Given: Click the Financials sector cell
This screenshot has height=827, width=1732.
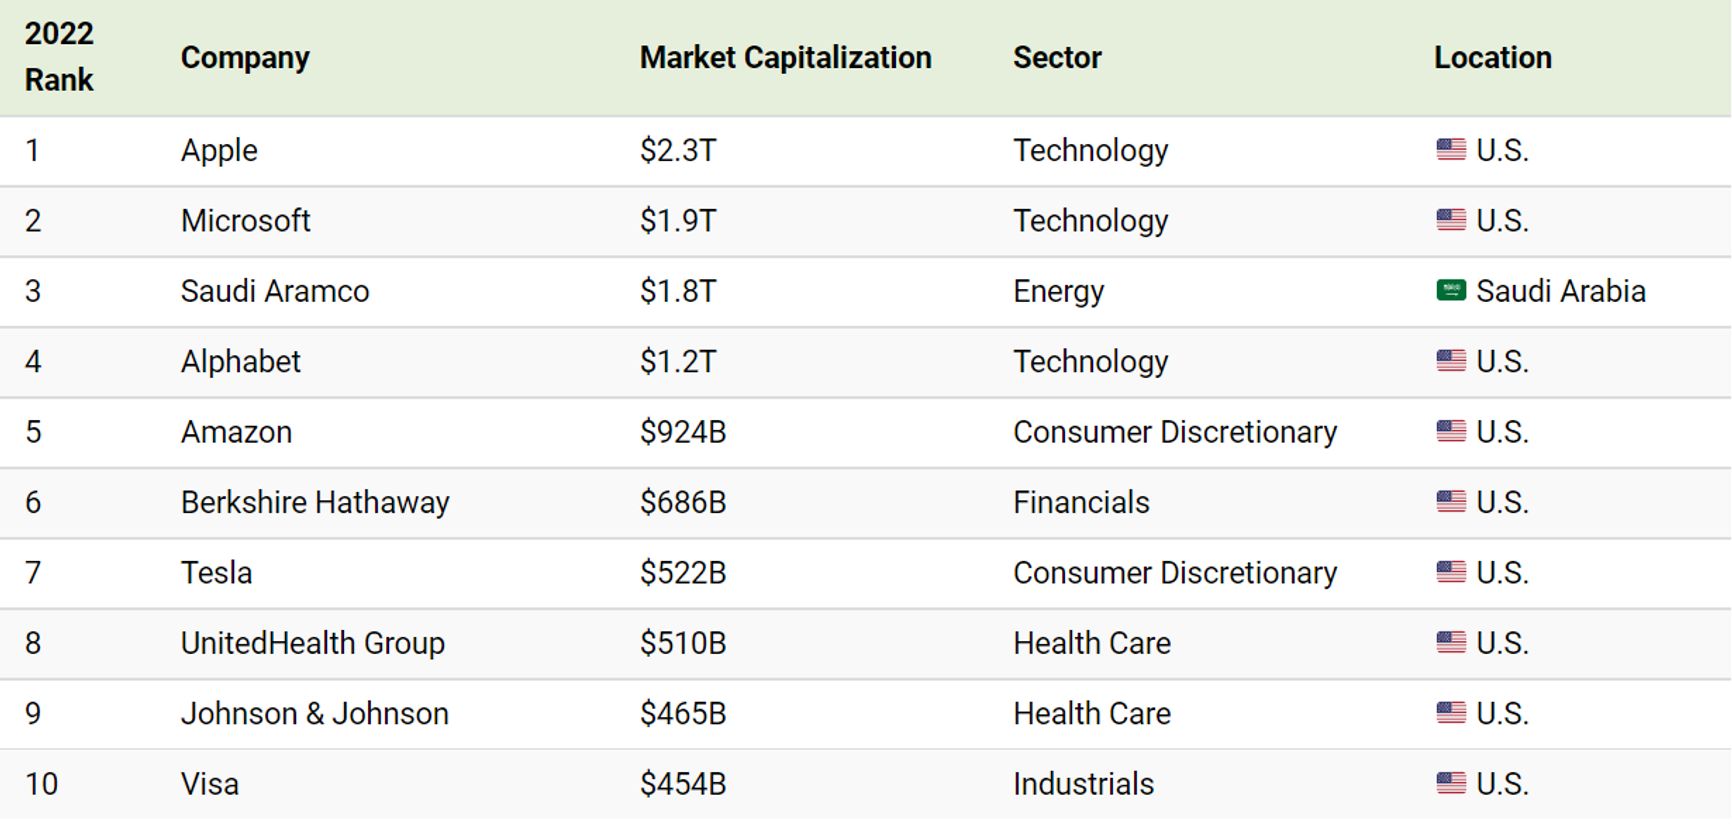Looking at the screenshot, I should pyautogui.click(x=1081, y=502).
